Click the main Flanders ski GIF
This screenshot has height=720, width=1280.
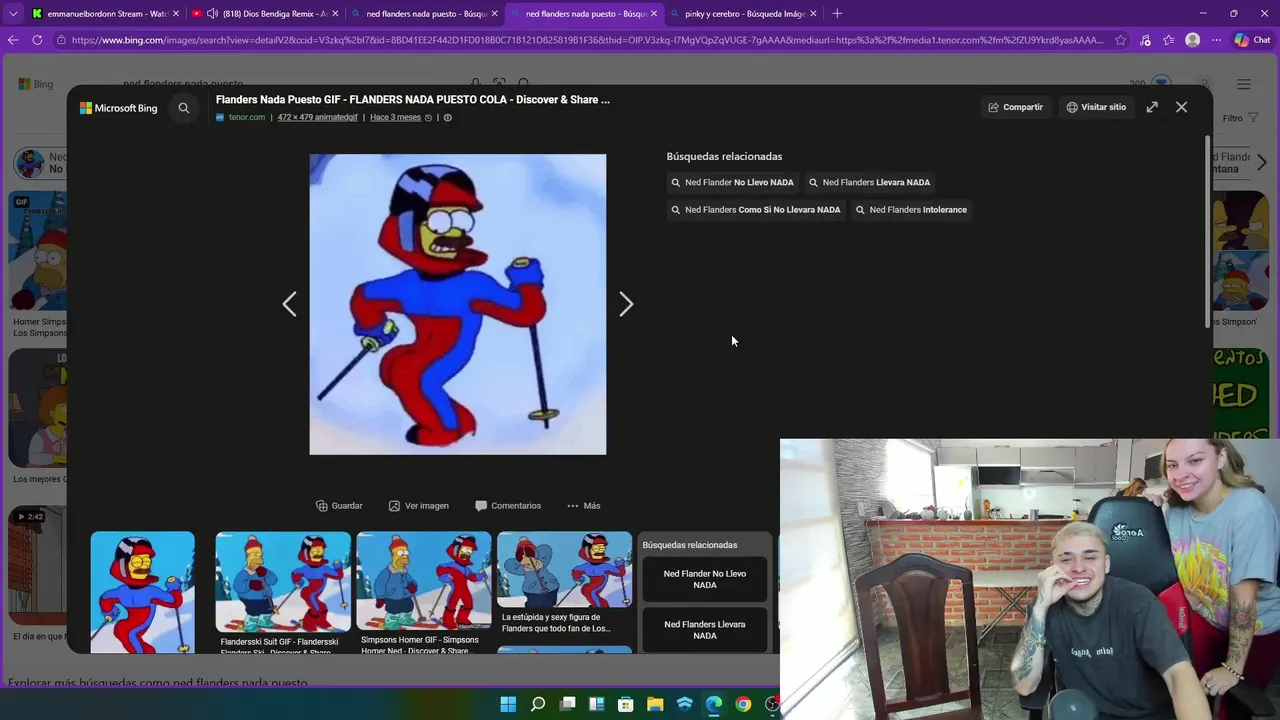tap(458, 304)
